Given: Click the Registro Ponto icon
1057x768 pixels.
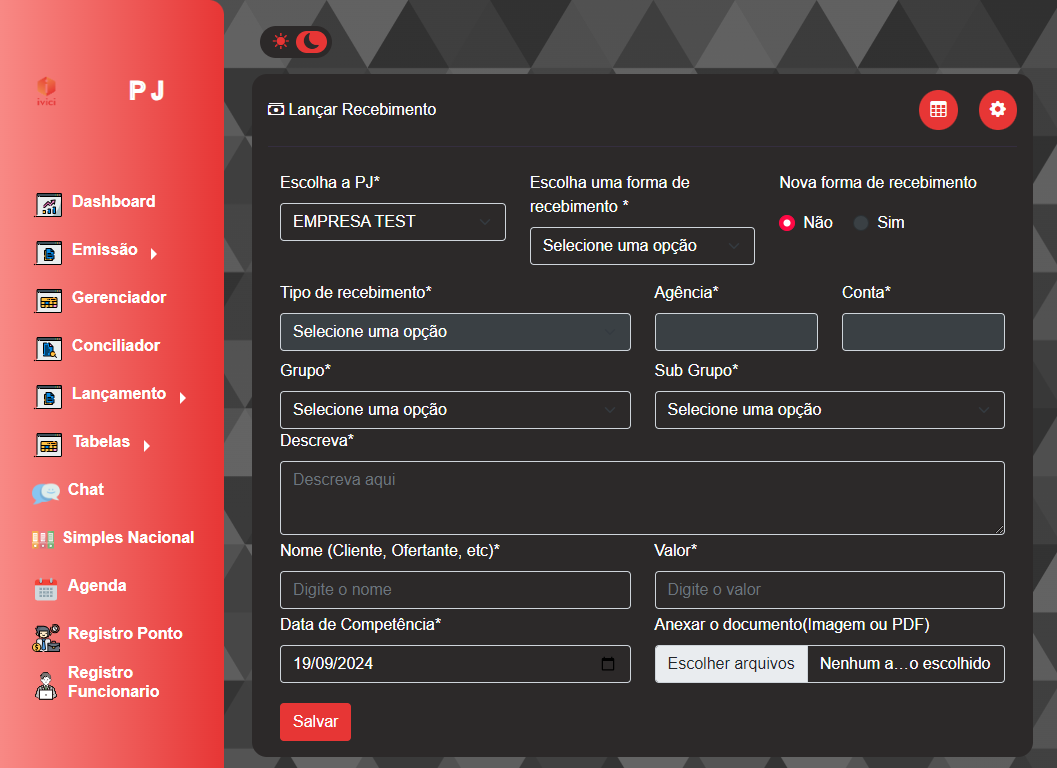Looking at the screenshot, I should coord(46,637).
